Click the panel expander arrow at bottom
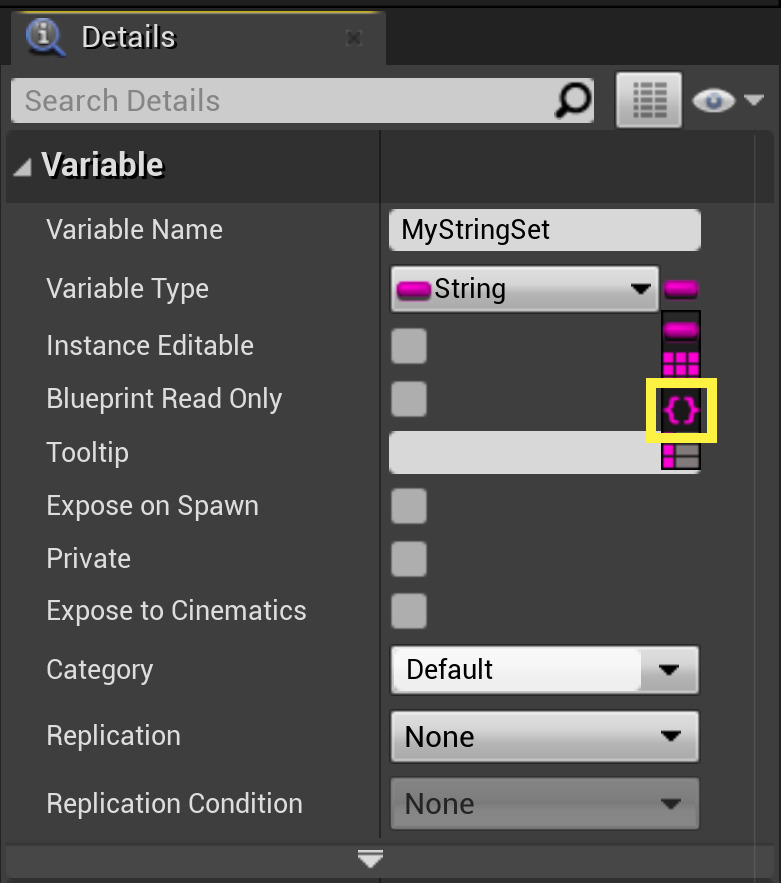Viewport: 781px width, 883px height. (x=370, y=858)
